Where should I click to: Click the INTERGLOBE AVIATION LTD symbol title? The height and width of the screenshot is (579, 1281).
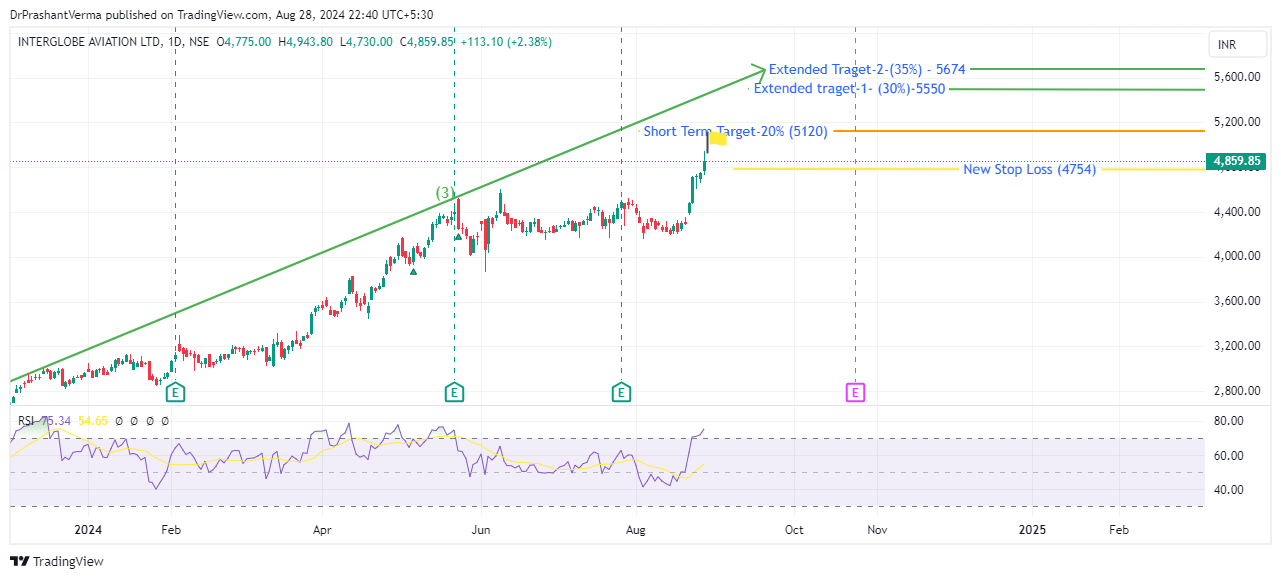pos(89,42)
